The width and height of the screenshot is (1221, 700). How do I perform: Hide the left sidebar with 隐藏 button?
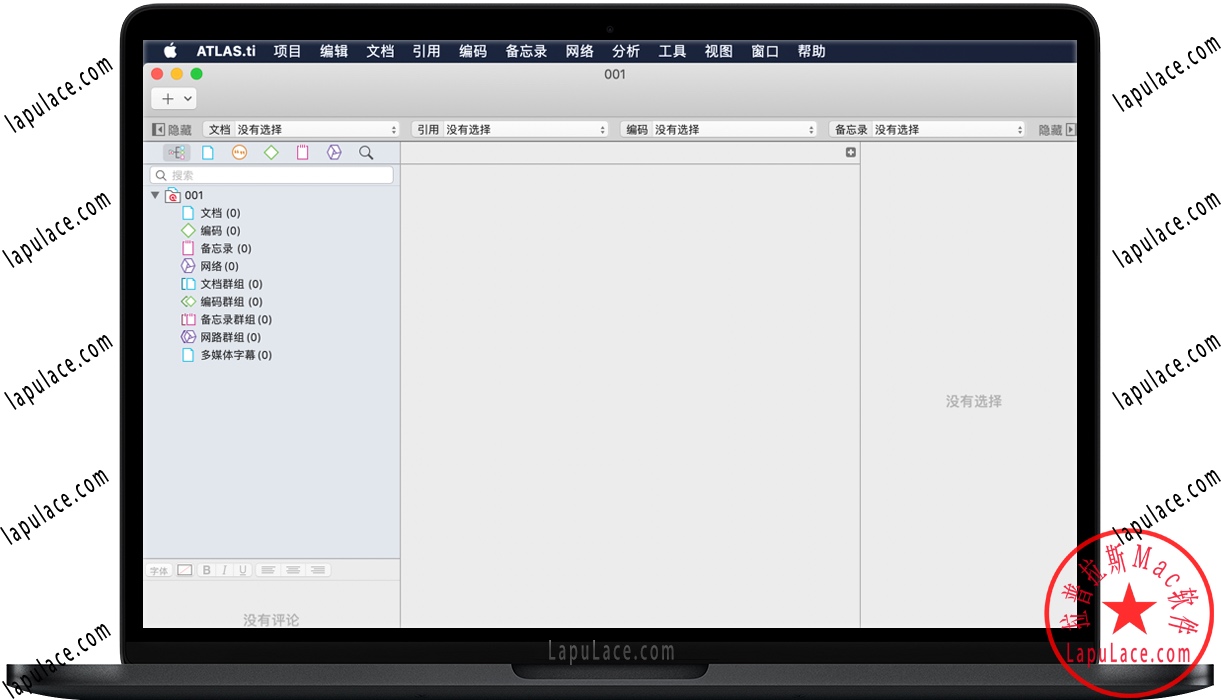click(172, 130)
